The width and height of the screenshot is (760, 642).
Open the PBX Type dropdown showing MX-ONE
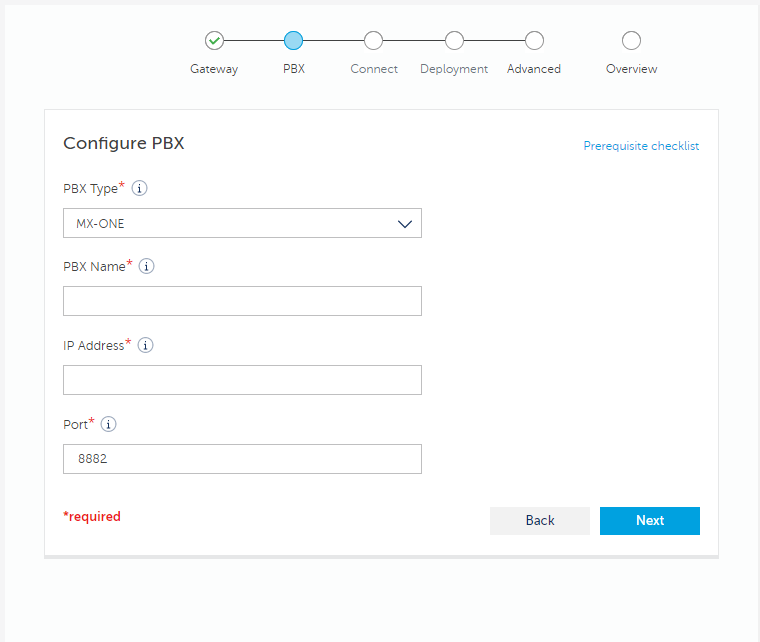[242, 223]
